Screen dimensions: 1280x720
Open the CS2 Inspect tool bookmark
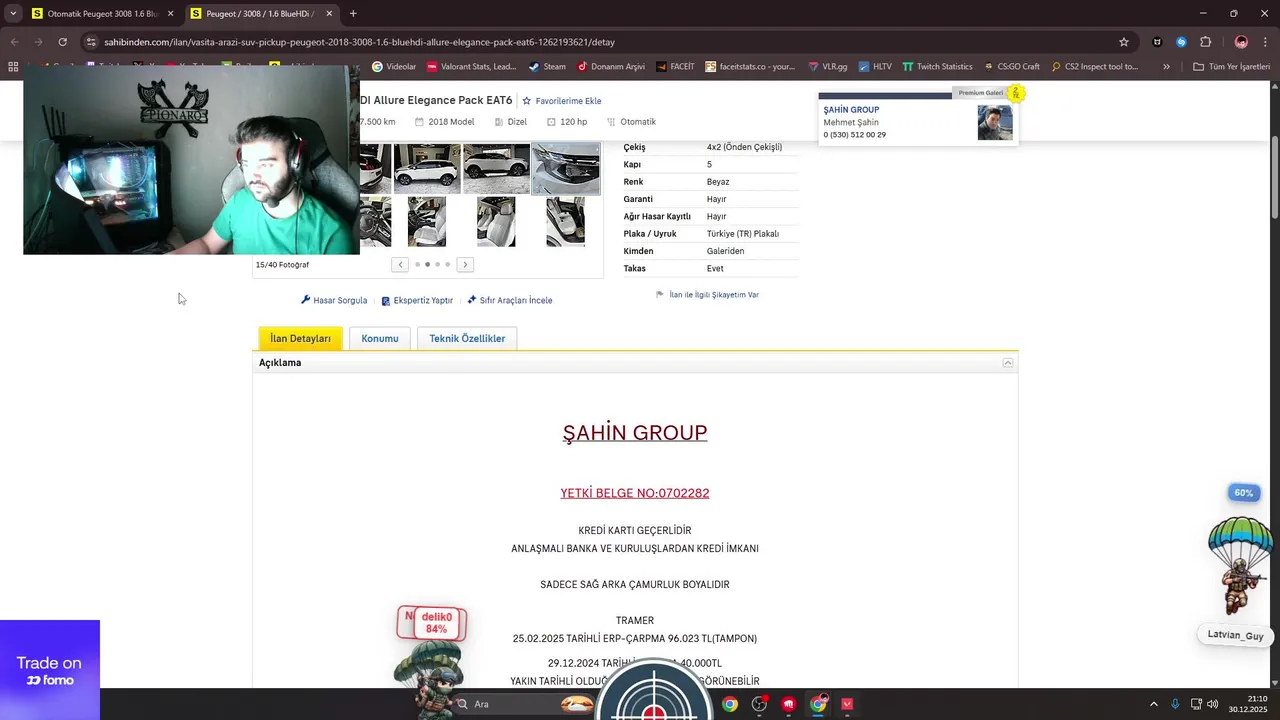[1095, 67]
